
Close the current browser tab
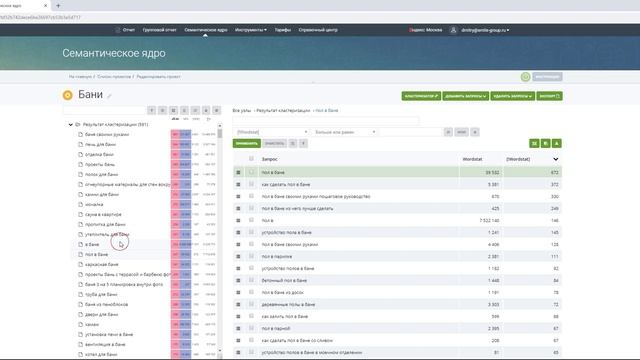pos(45,6)
